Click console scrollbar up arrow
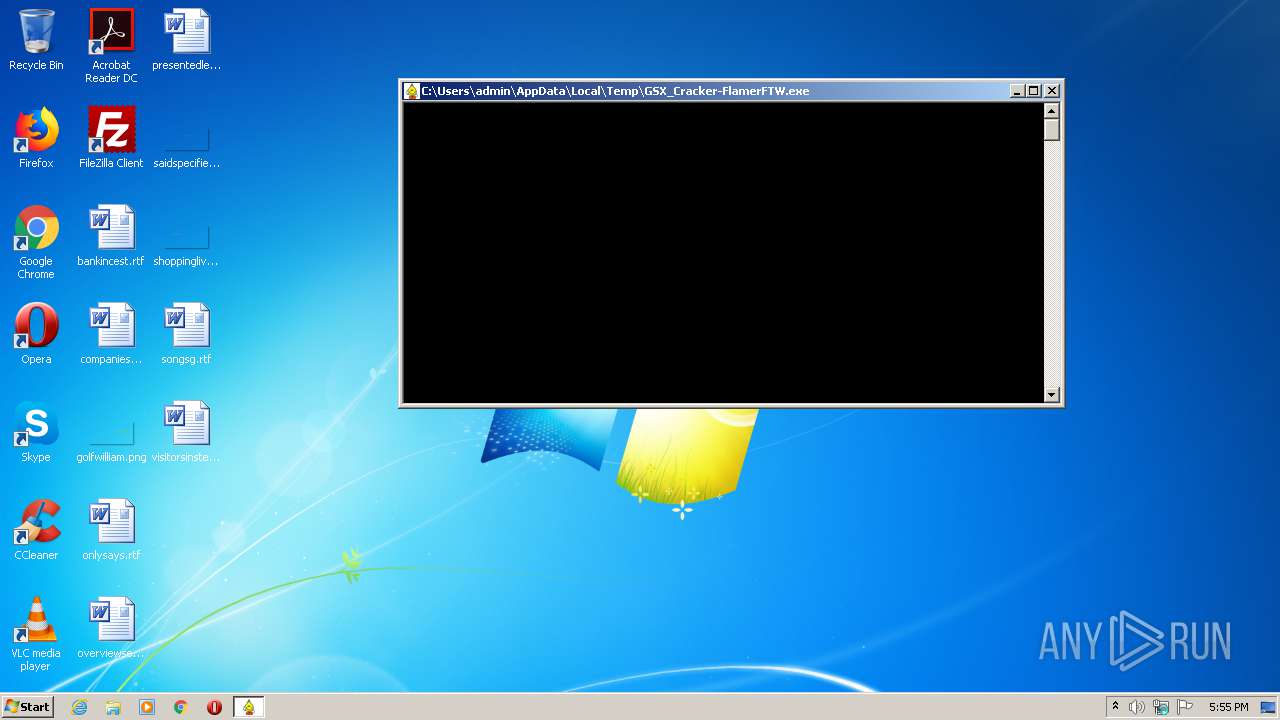This screenshot has height=720, width=1280. coord(1052,111)
